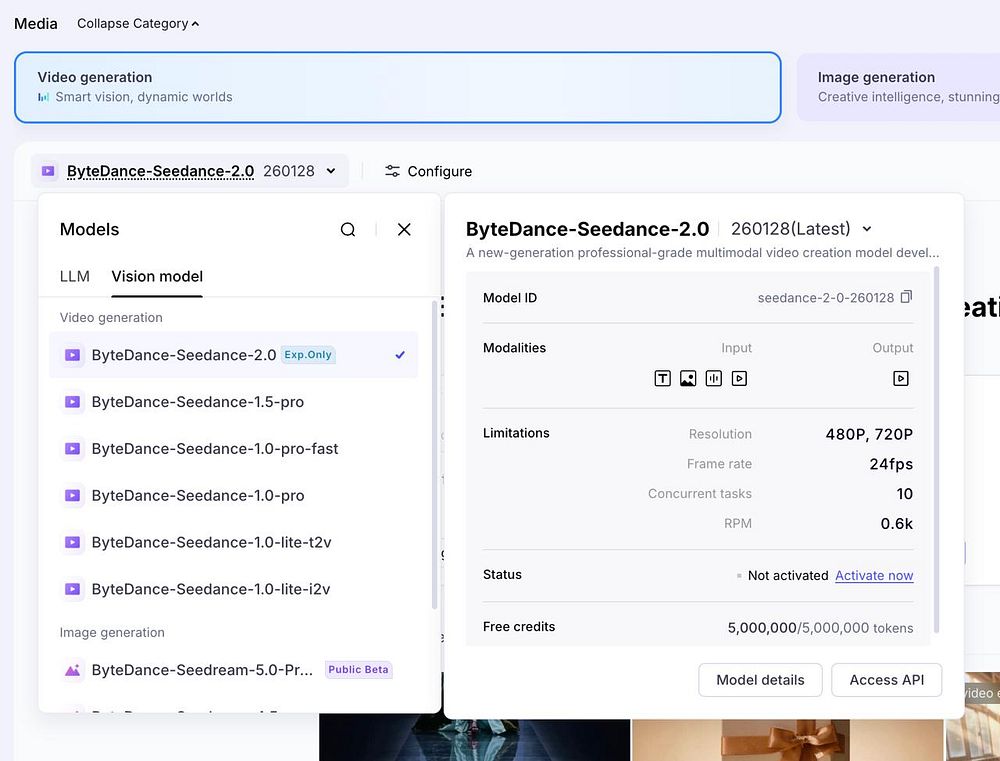
Task: Click the model description text line
Action: click(x=702, y=253)
